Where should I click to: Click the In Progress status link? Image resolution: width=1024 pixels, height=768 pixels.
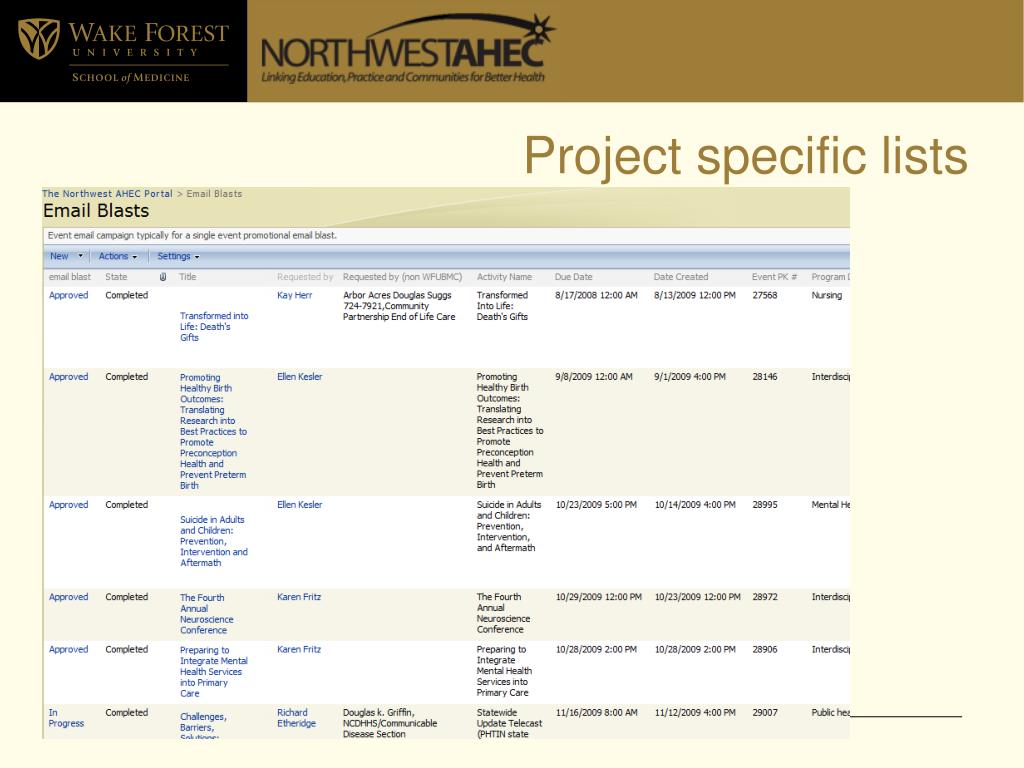click(66, 718)
